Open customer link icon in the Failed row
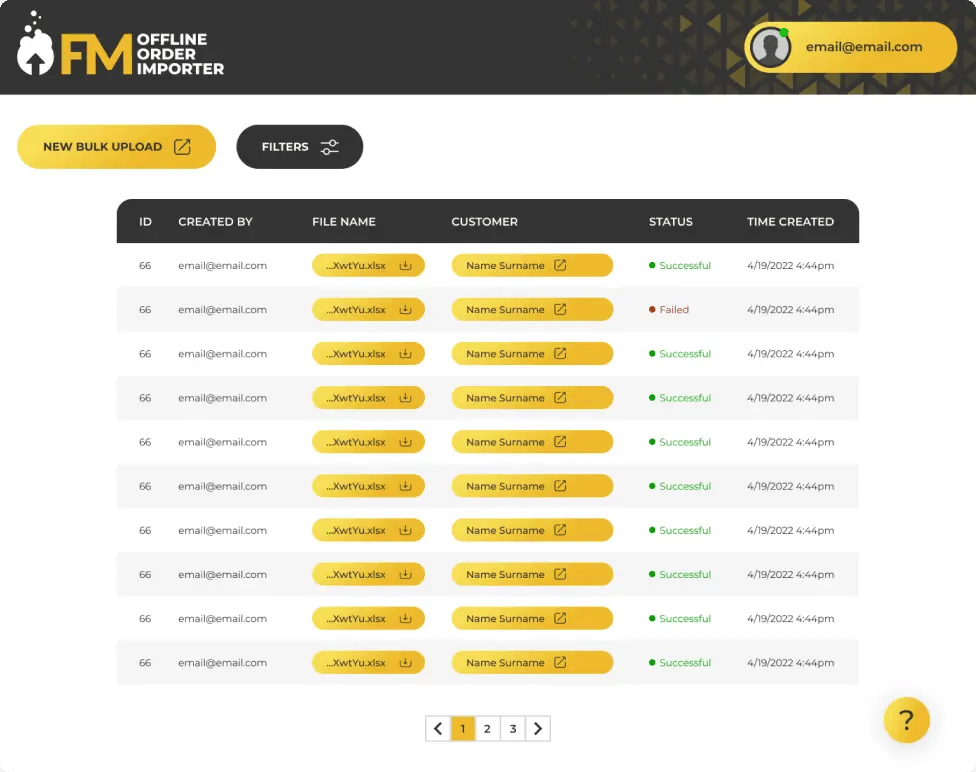 (x=560, y=310)
